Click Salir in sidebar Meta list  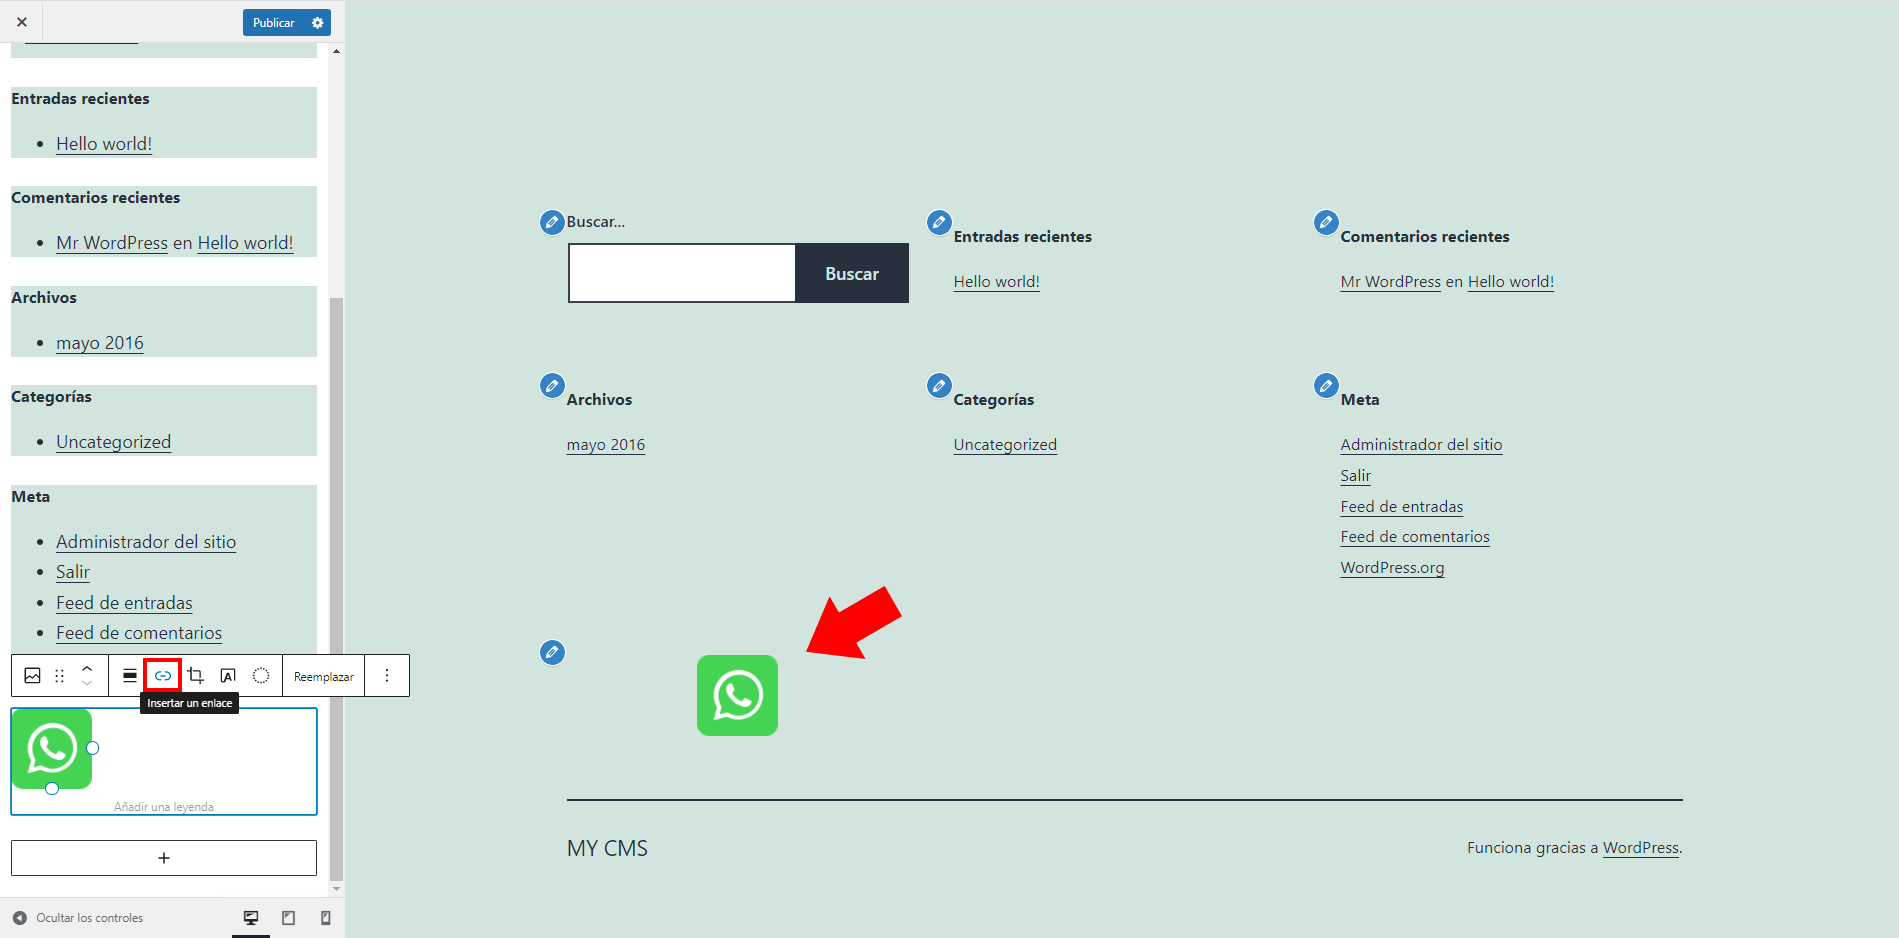pos(73,572)
